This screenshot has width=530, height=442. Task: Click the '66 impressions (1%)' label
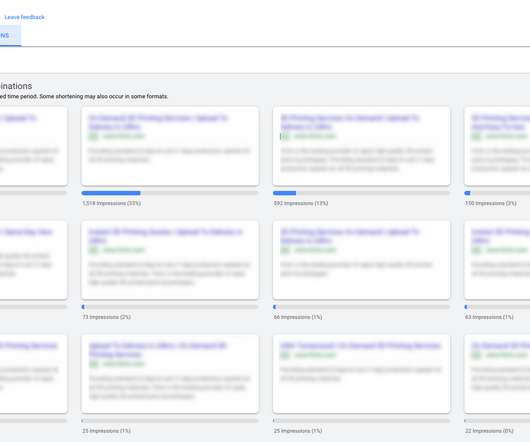[298, 317]
